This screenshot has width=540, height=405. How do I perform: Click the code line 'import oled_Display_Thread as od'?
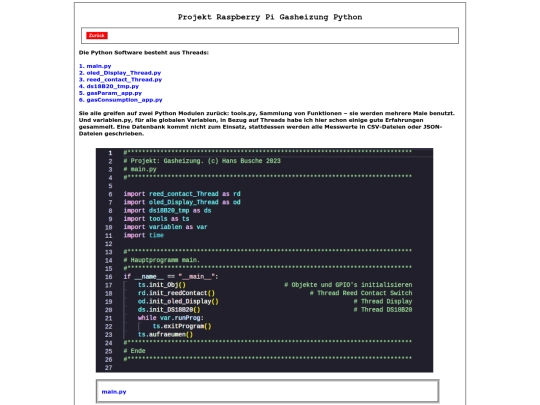(x=182, y=202)
